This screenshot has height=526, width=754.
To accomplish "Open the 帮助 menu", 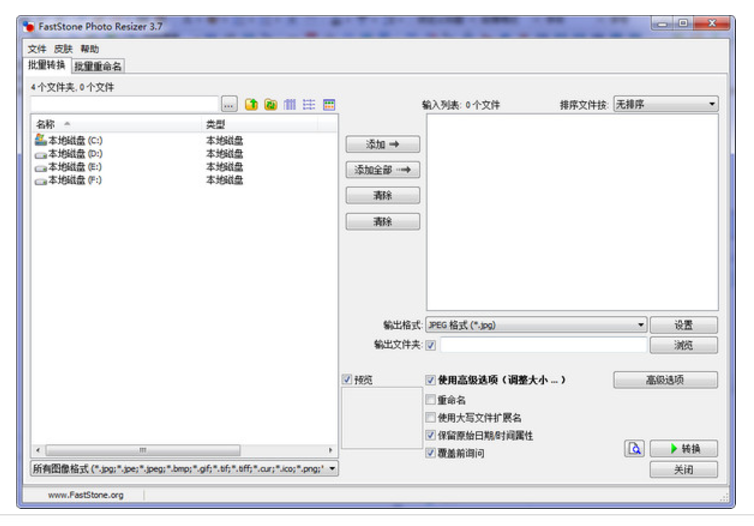I will pos(89,49).
